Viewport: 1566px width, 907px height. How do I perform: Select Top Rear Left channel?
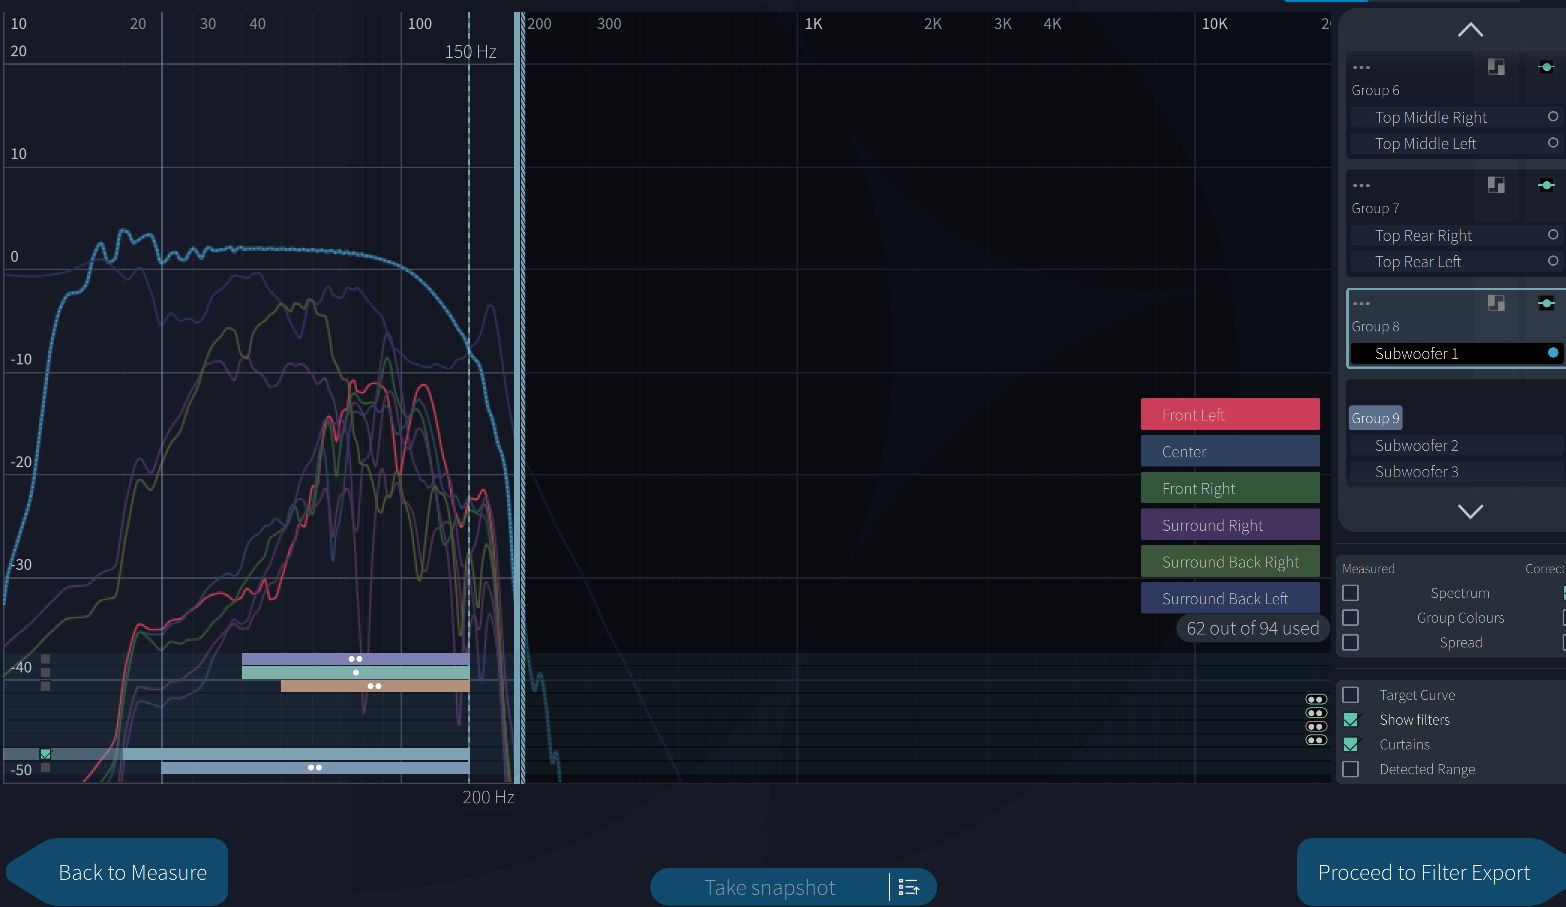[1417, 262]
